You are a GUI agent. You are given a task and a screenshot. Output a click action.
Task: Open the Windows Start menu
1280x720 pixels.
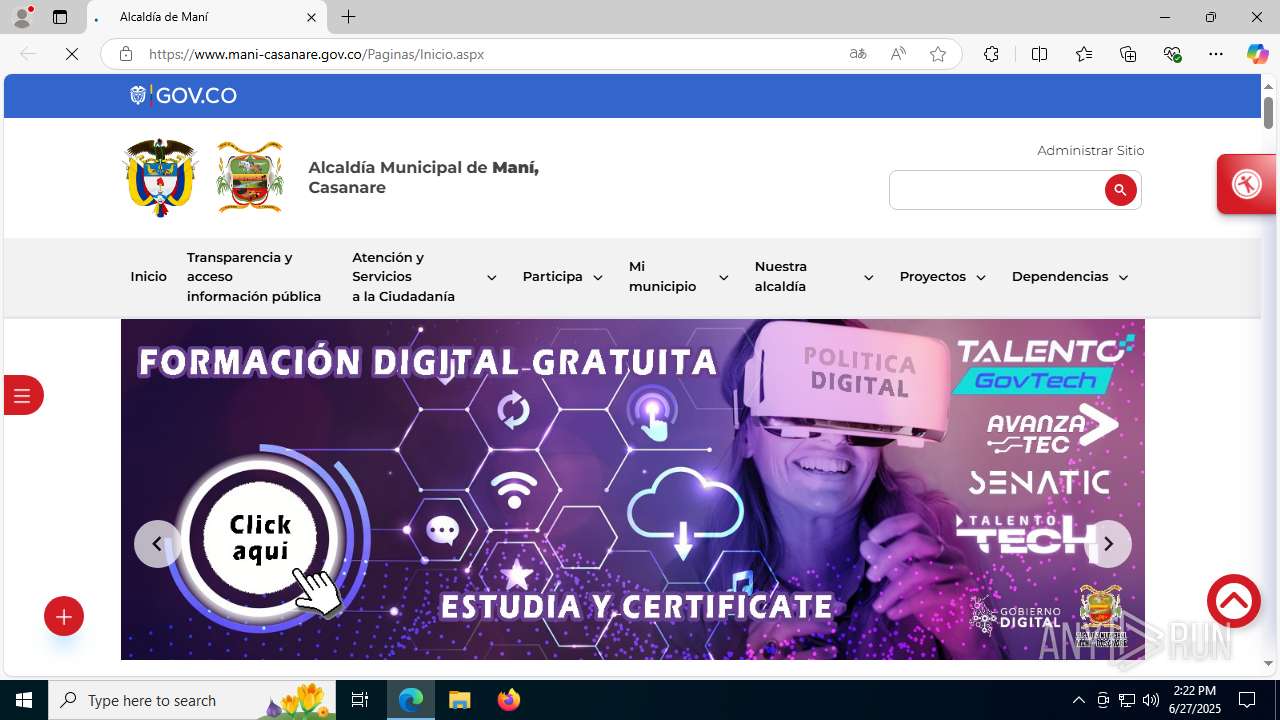[24, 700]
